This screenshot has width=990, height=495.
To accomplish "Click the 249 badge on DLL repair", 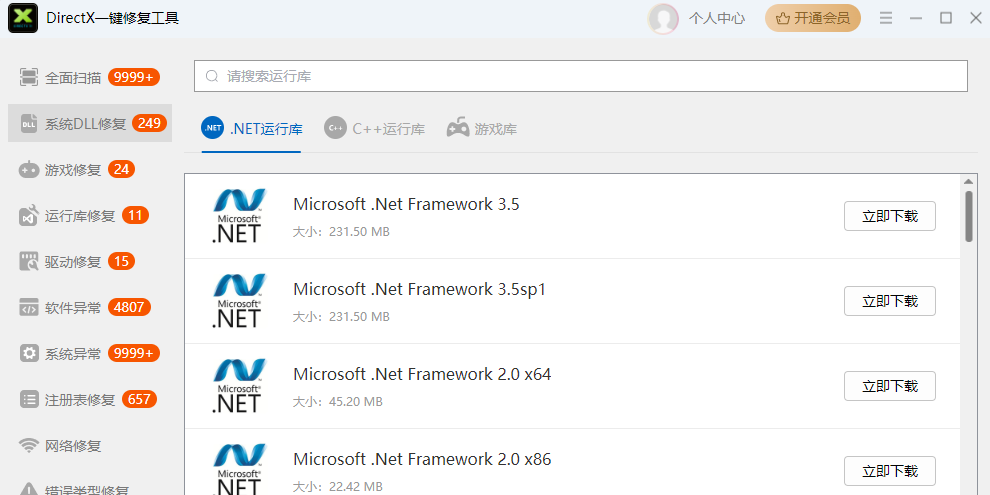I will [x=149, y=123].
